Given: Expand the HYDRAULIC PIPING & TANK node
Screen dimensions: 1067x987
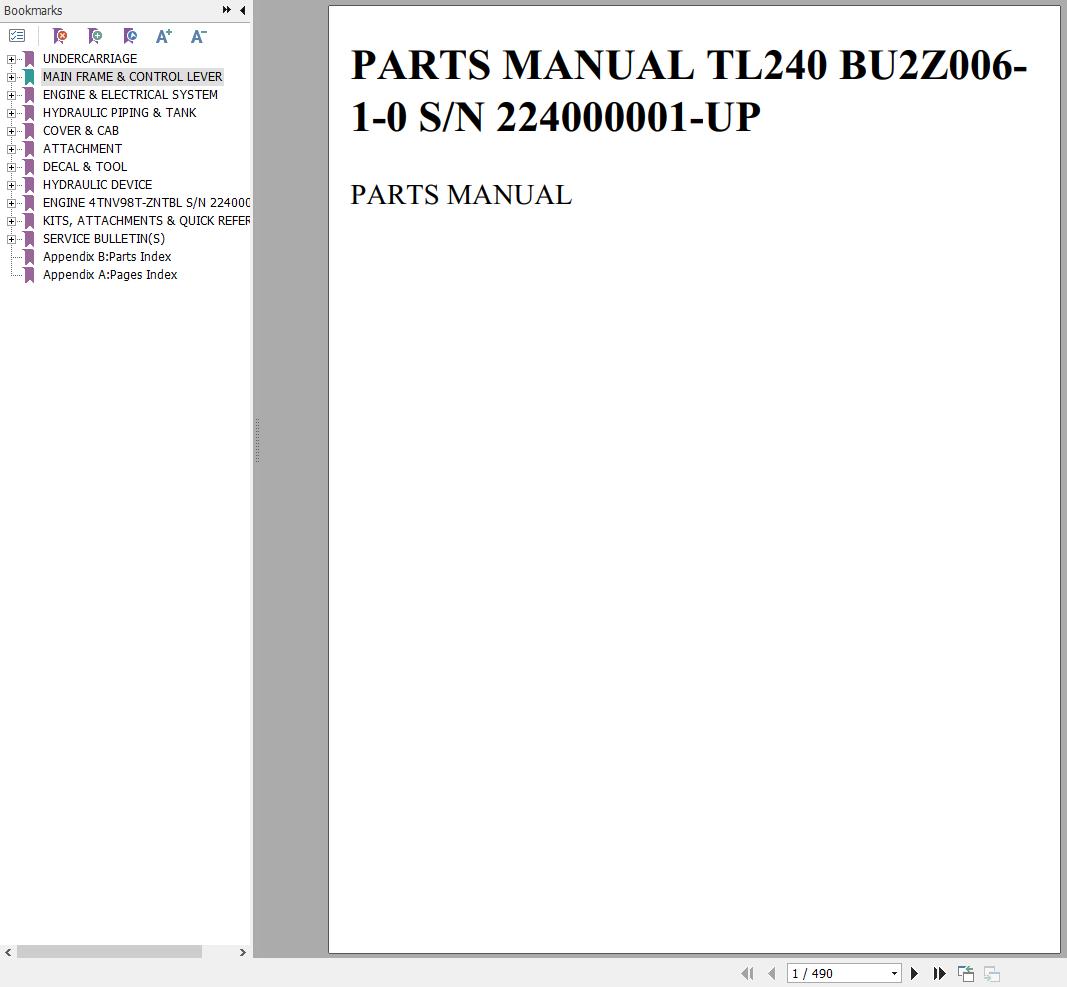Looking at the screenshot, I should 11,113.
